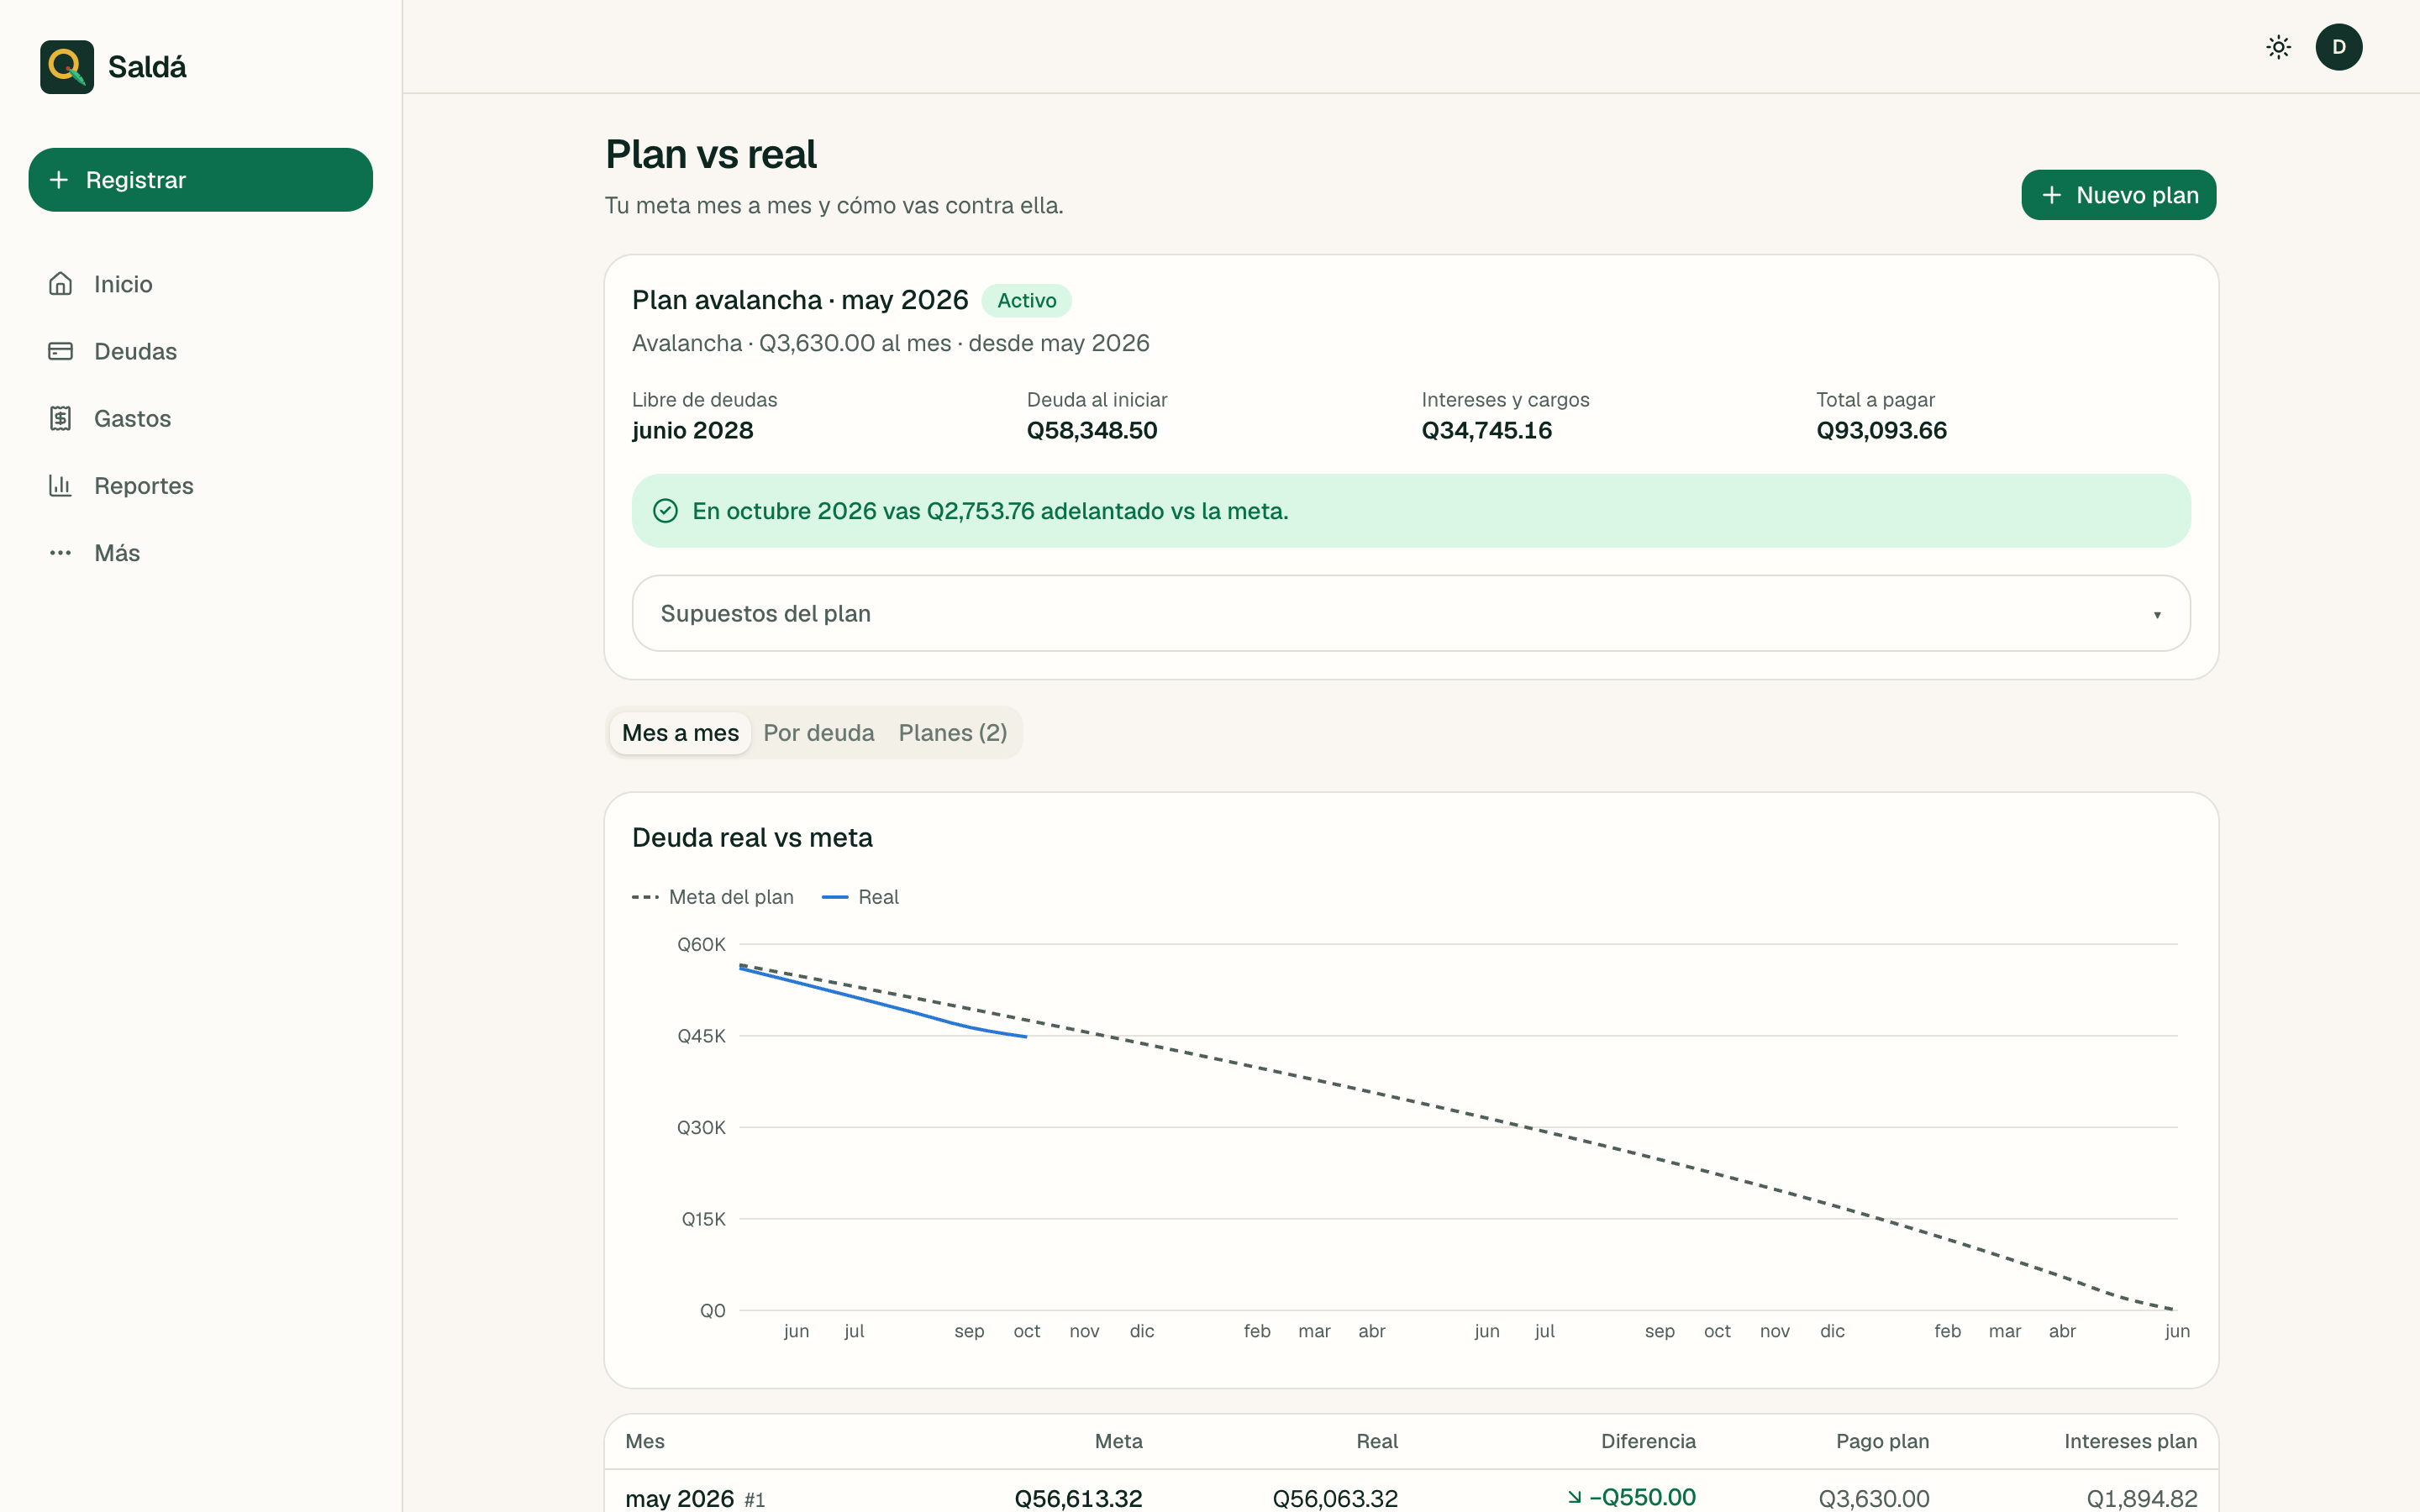Click the Q58,348.50 Deuda al iniciar value
This screenshot has height=1512, width=2420.
point(1092,430)
